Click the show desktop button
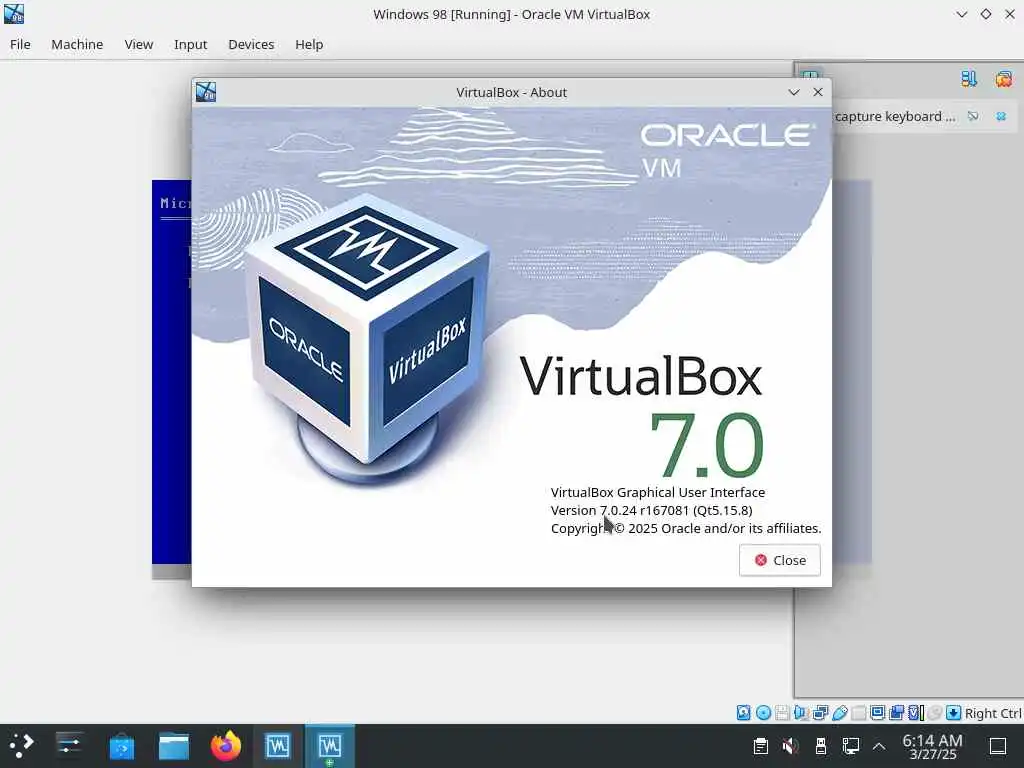This screenshot has height=768, width=1024. pos(998,746)
